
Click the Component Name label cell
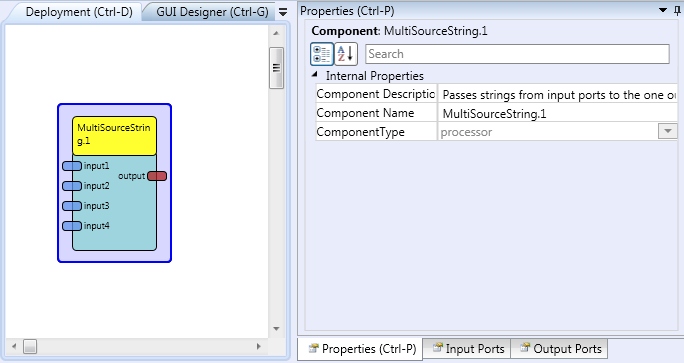coord(376,113)
